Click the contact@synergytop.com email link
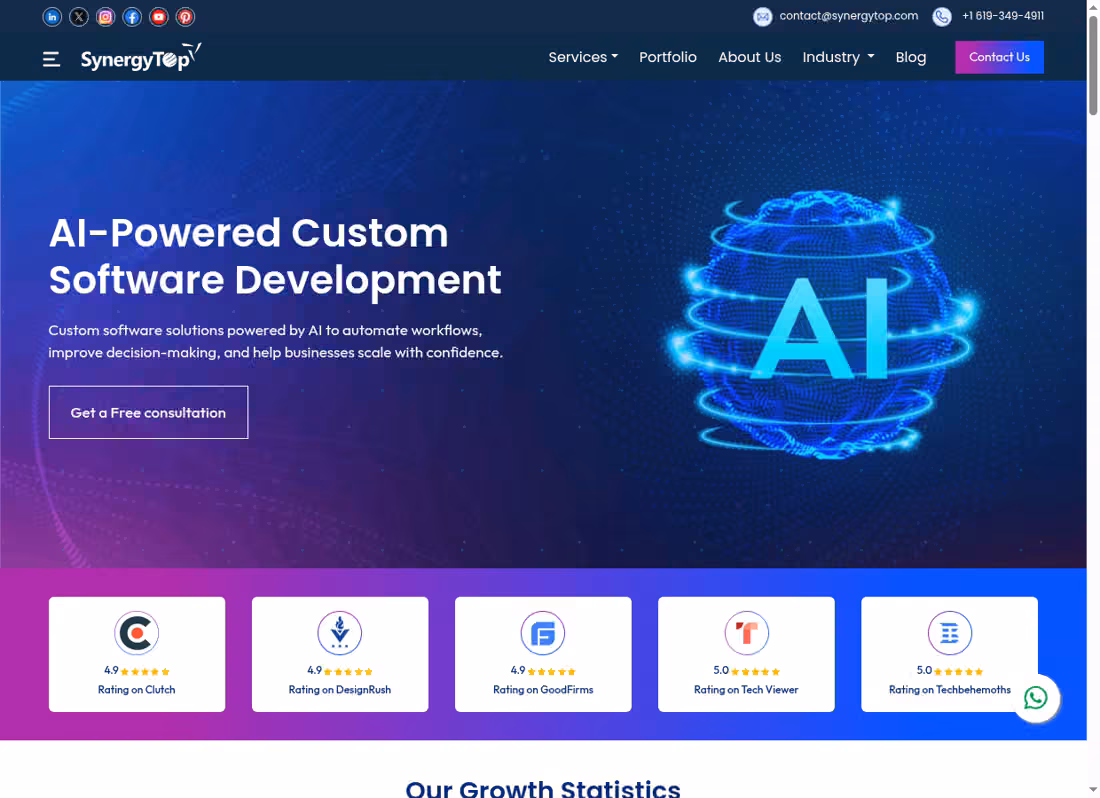This screenshot has width=1100, height=798. click(x=848, y=15)
